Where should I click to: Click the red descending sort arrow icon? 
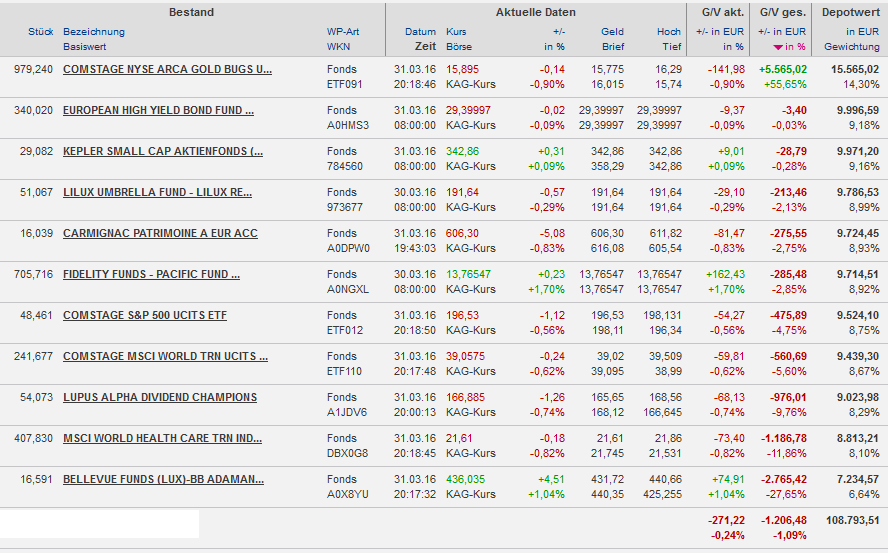(x=779, y=47)
